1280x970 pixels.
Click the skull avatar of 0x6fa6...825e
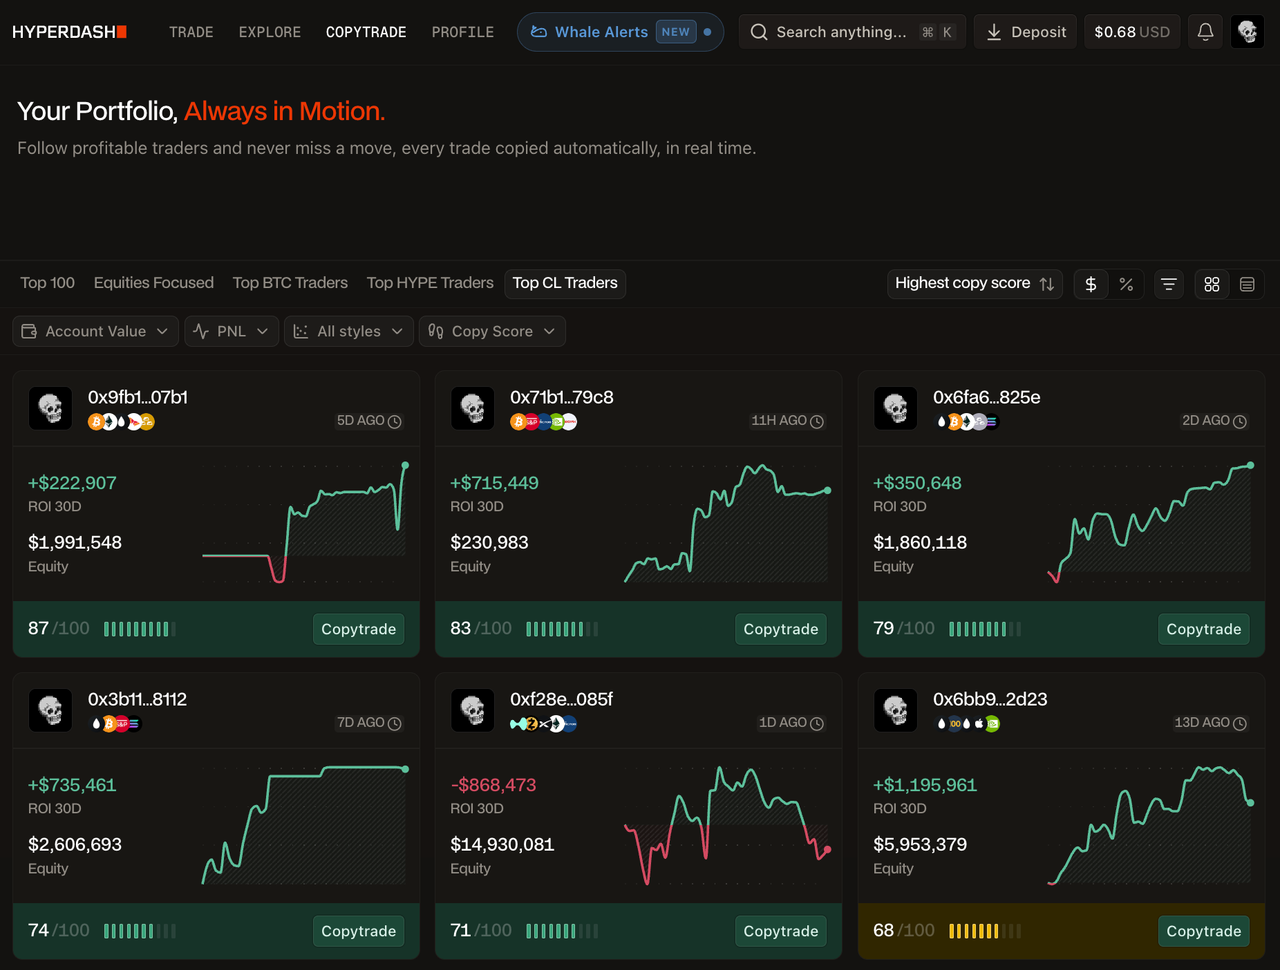(895, 408)
